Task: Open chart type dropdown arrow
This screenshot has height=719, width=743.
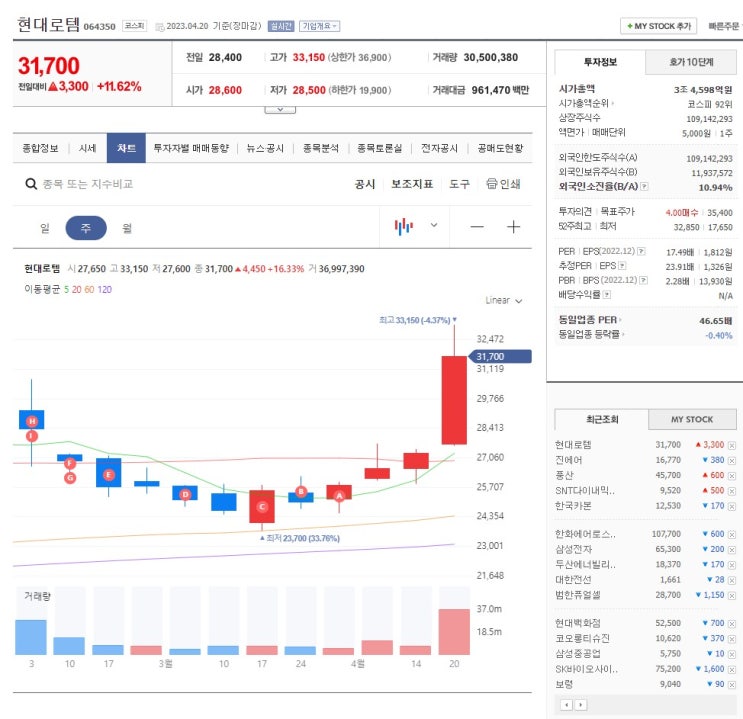Action: tap(434, 226)
